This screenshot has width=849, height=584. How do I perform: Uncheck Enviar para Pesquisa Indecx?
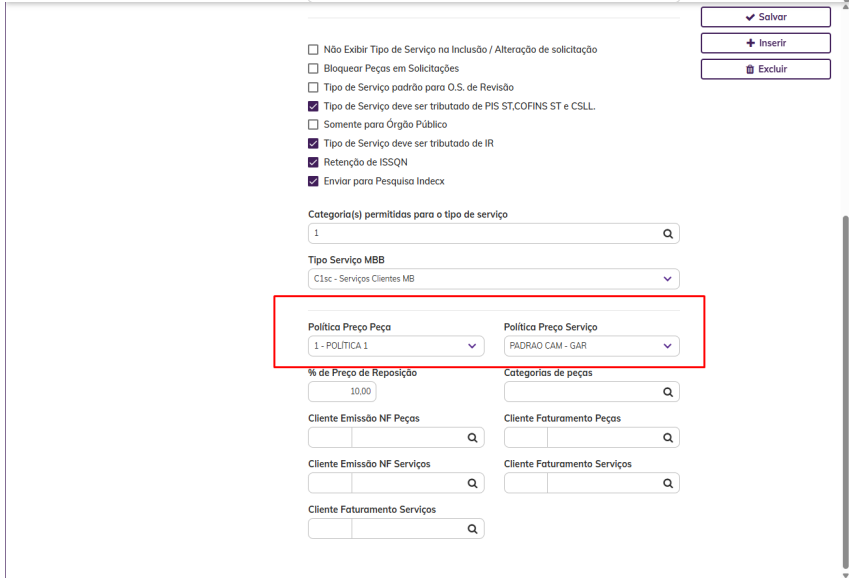[313, 181]
